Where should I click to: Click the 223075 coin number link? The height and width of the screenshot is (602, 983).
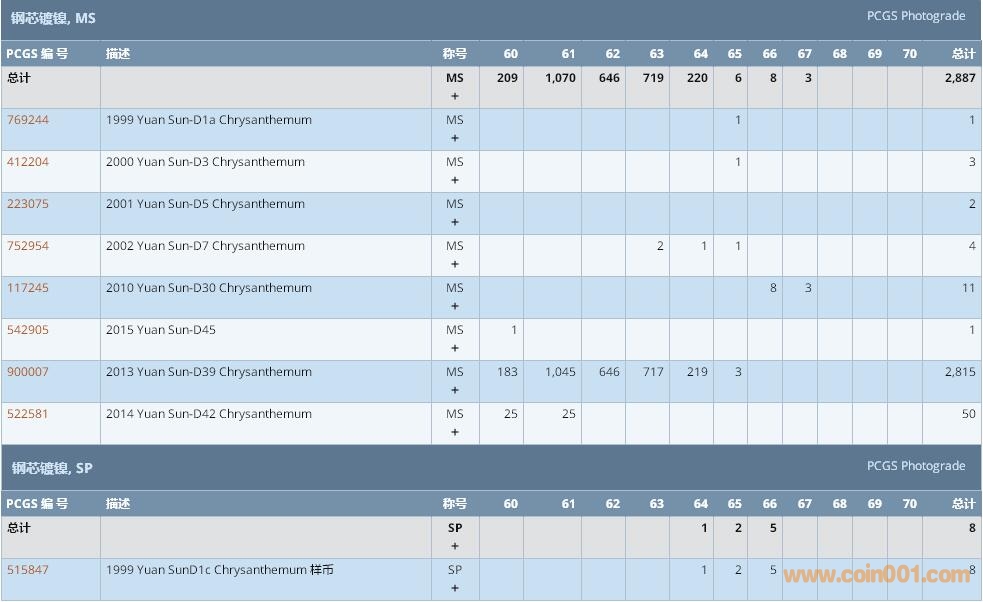coord(28,204)
